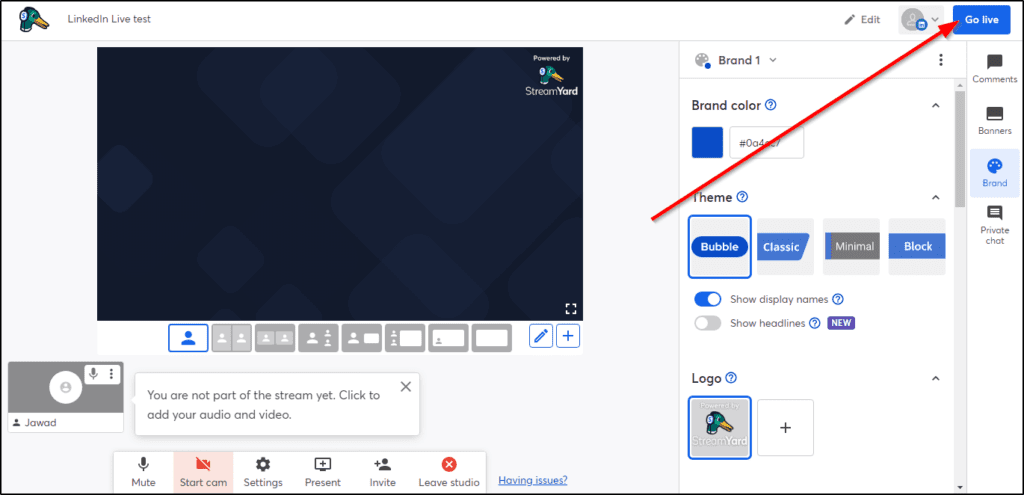Screen dimensions: 1024x495
Task: Open studio Settings
Action: pos(263,472)
